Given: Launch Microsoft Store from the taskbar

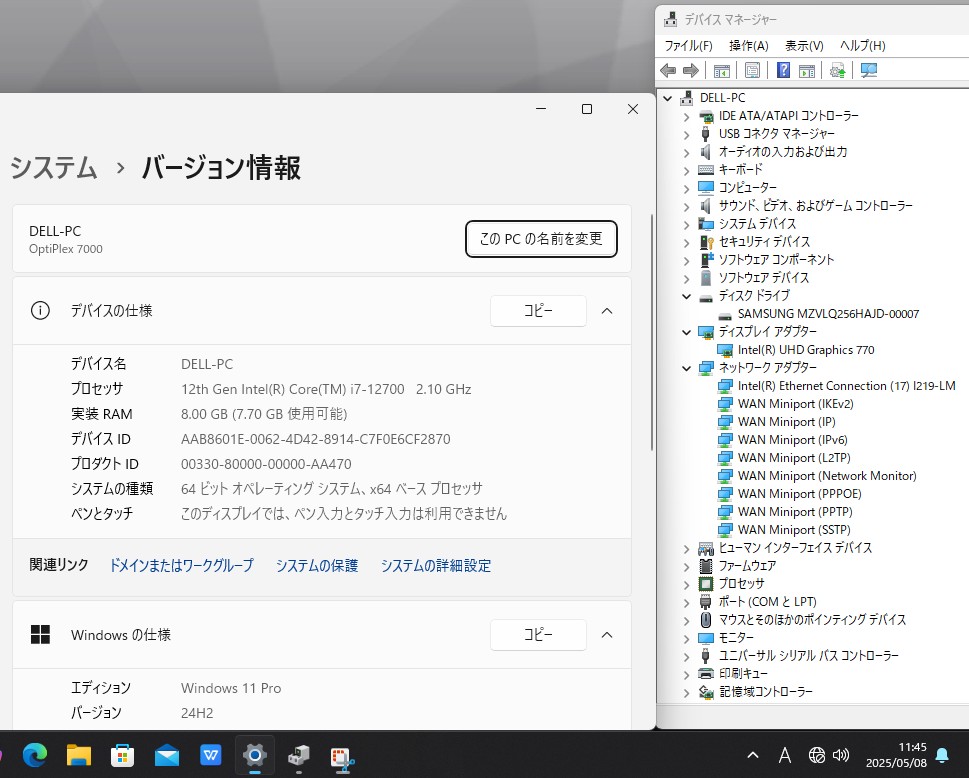Looking at the screenshot, I should (x=122, y=755).
